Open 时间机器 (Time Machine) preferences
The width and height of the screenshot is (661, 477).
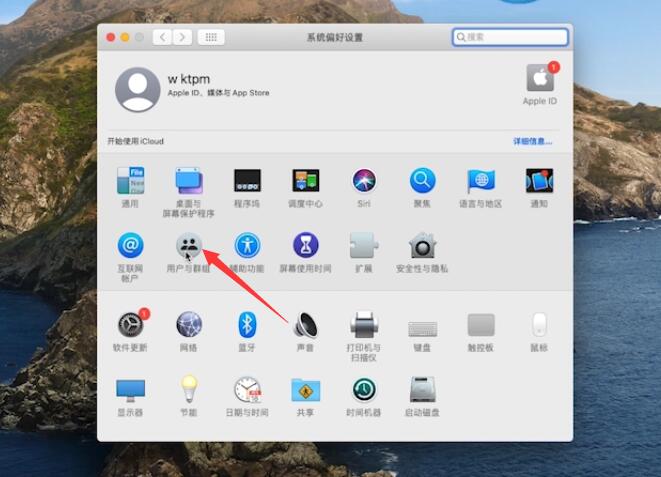click(x=364, y=390)
